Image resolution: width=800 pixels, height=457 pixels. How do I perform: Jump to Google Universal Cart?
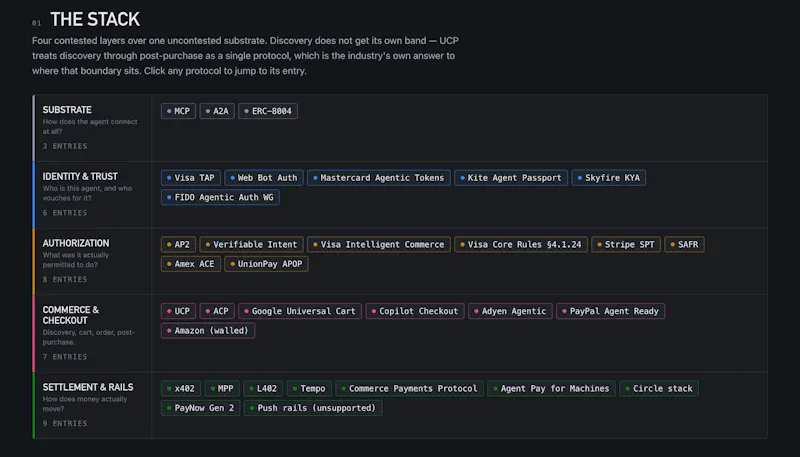click(300, 312)
